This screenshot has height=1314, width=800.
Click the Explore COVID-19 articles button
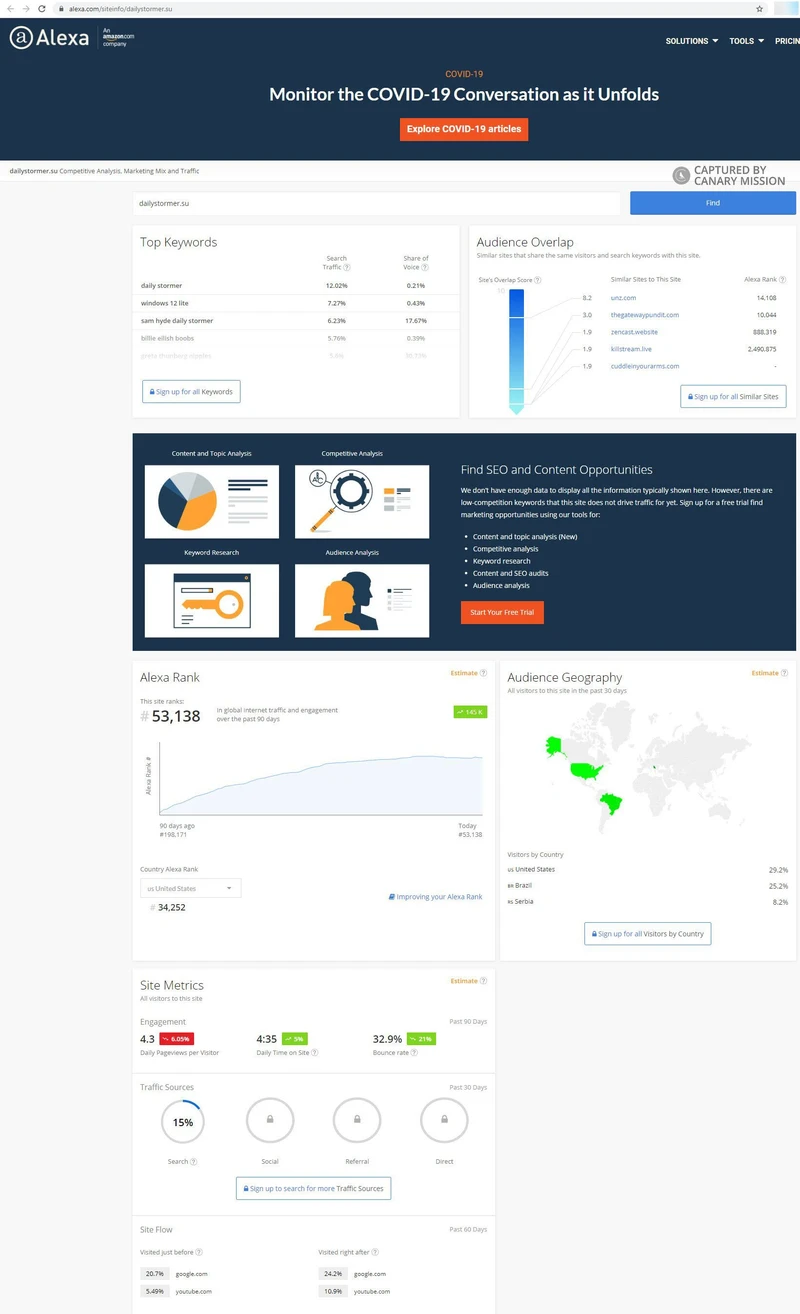click(464, 129)
